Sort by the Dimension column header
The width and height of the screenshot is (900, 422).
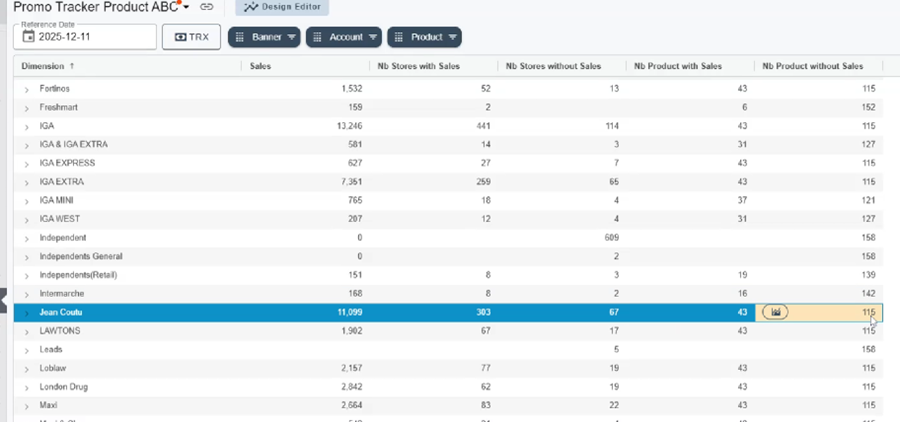(x=43, y=66)
